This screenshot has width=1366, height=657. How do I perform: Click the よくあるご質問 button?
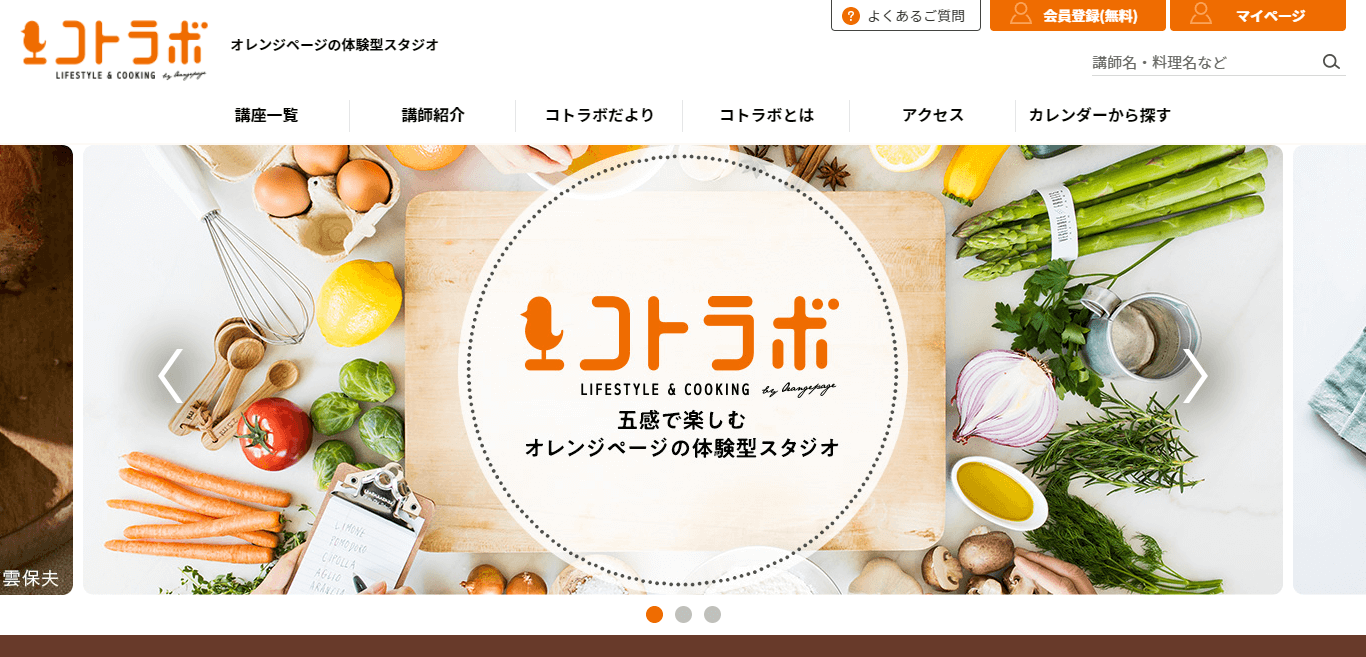pyautogui.click(x=906, y=15)
